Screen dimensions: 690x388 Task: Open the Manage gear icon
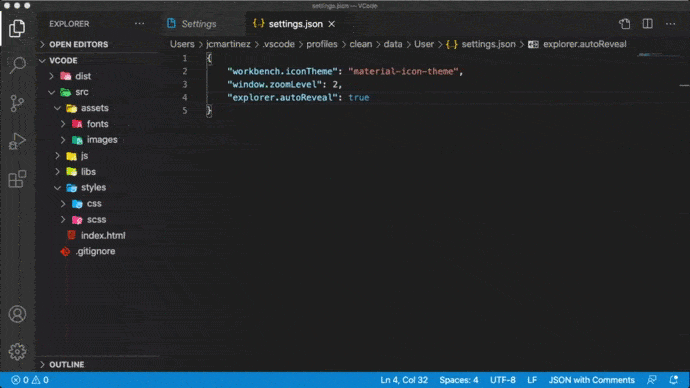17,351
